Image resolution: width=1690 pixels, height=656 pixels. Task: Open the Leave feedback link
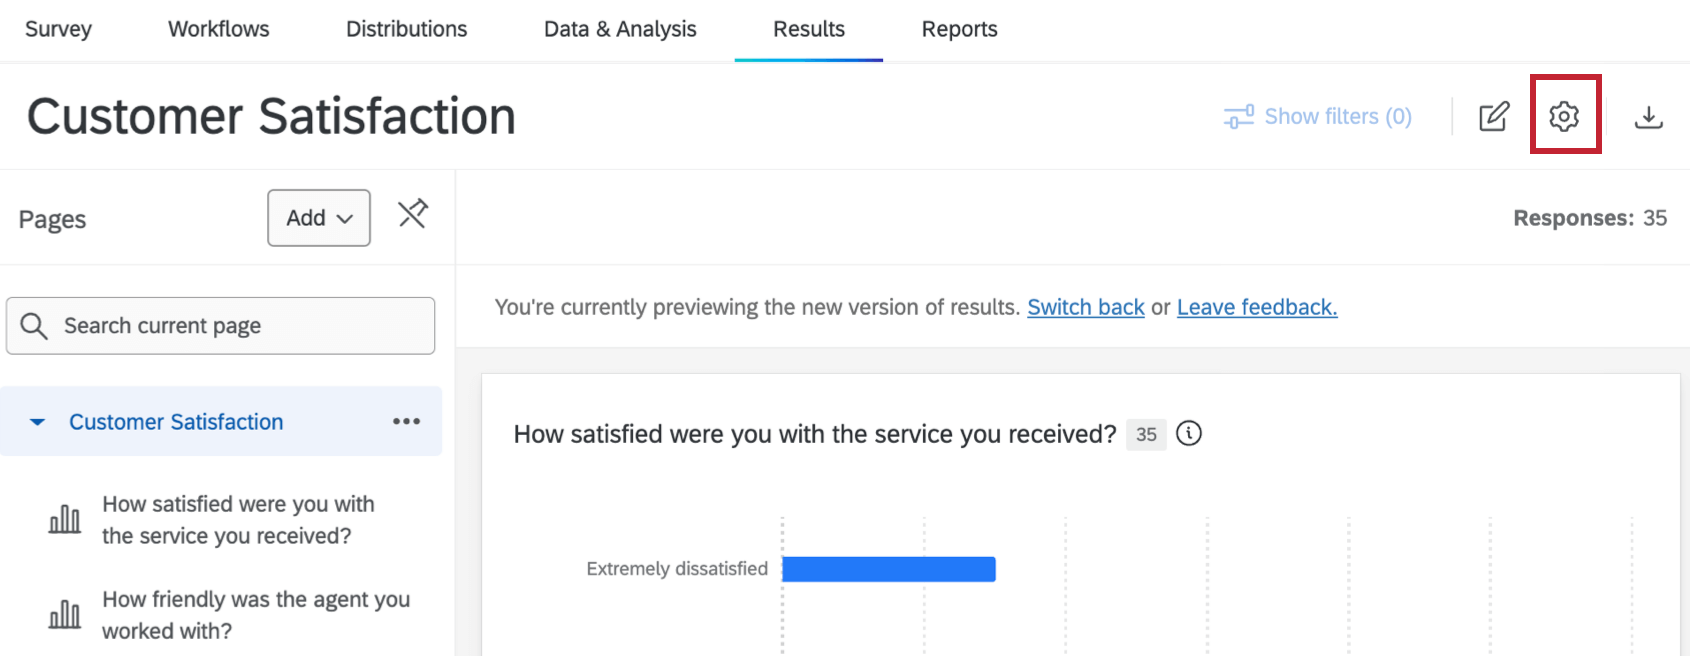[x=1256, y=307]
